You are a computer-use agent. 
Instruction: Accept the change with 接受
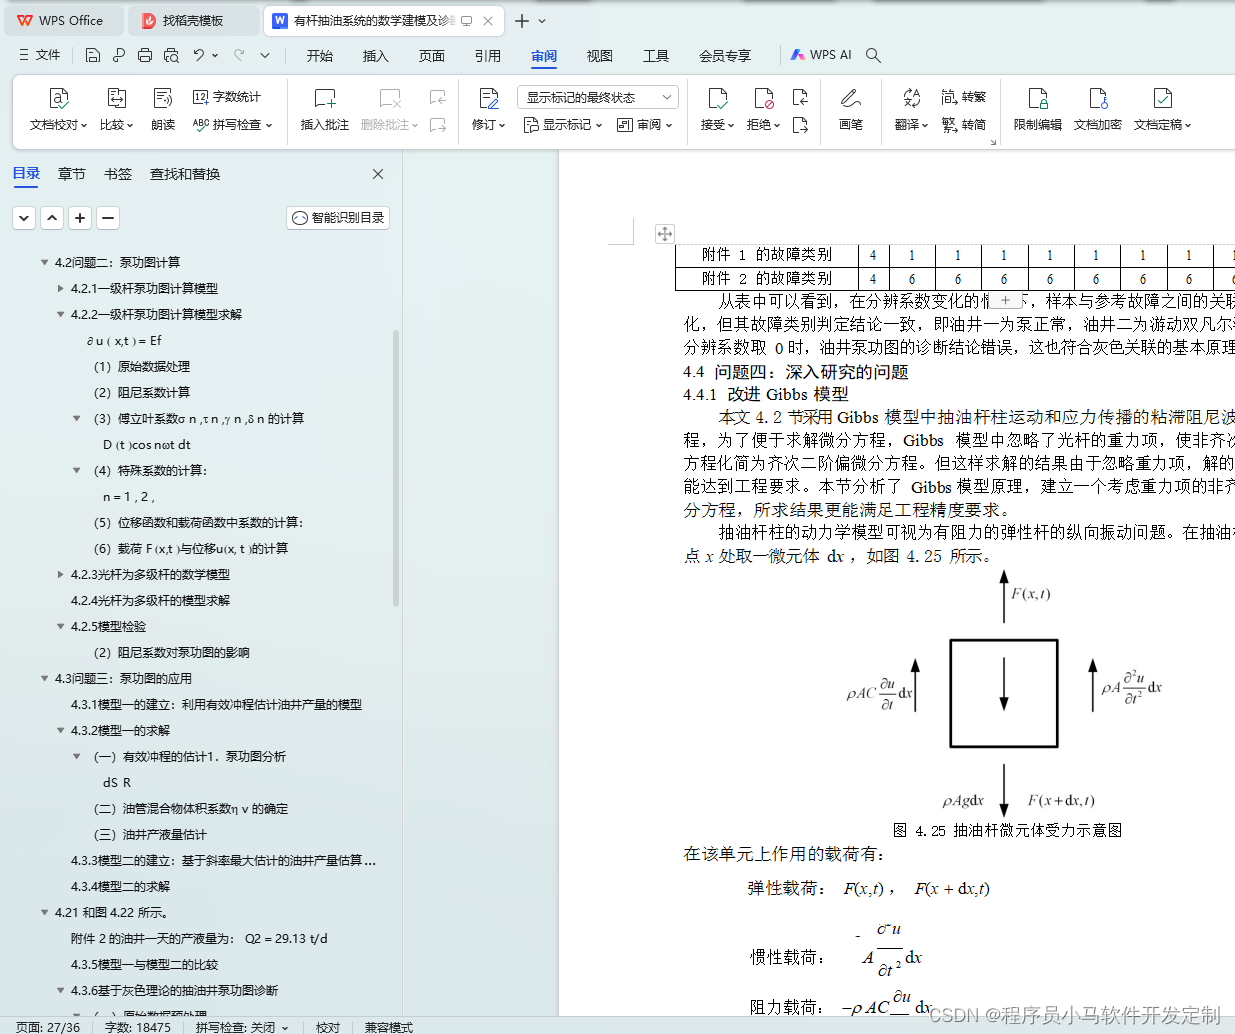tap(718, 110)
